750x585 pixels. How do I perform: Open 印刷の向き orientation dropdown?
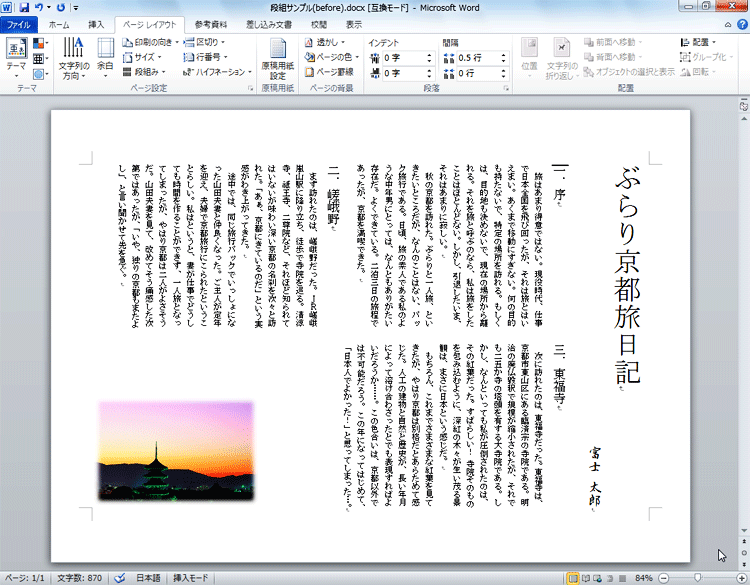coord(150,43)
